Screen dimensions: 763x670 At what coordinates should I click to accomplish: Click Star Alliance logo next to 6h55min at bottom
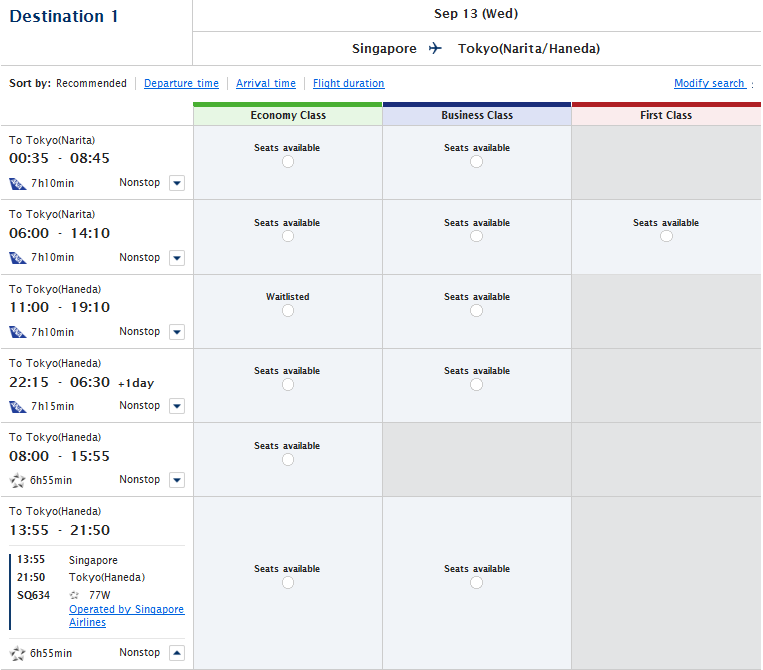pyautogui.click(x=17, y=653)
